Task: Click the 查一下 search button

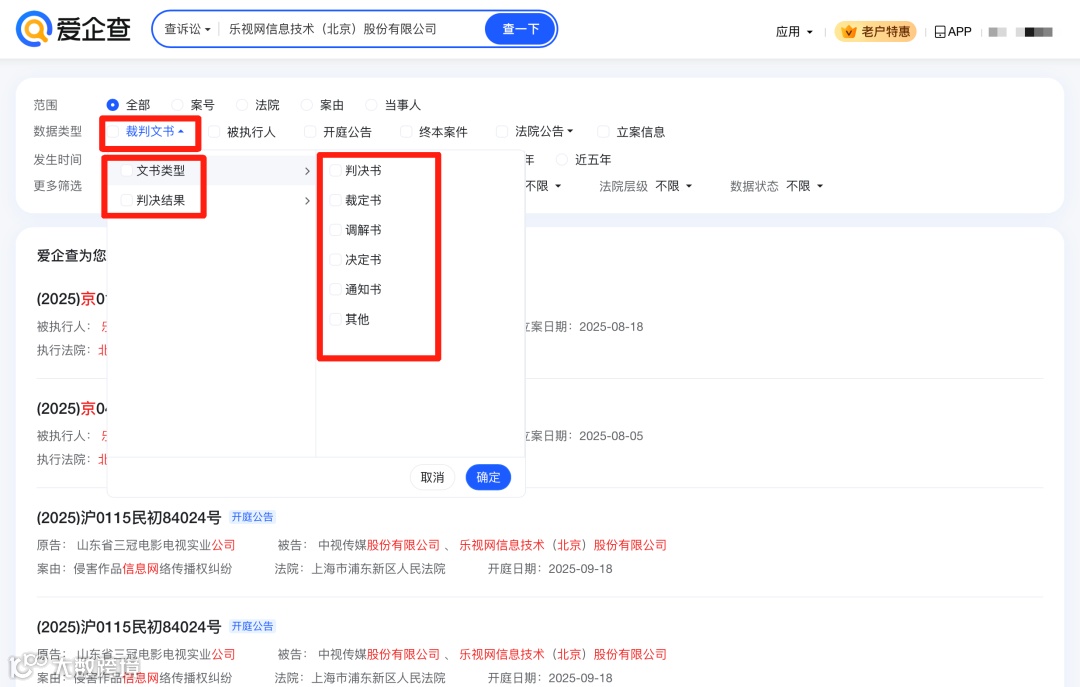Action: click(520, 29)
